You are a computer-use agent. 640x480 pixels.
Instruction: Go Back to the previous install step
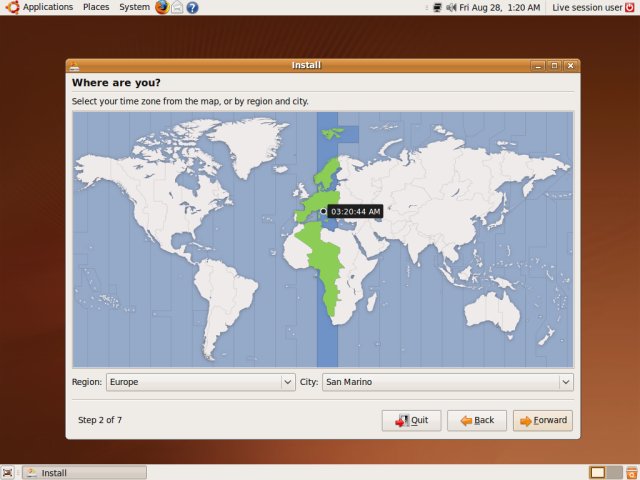[477, 420]
